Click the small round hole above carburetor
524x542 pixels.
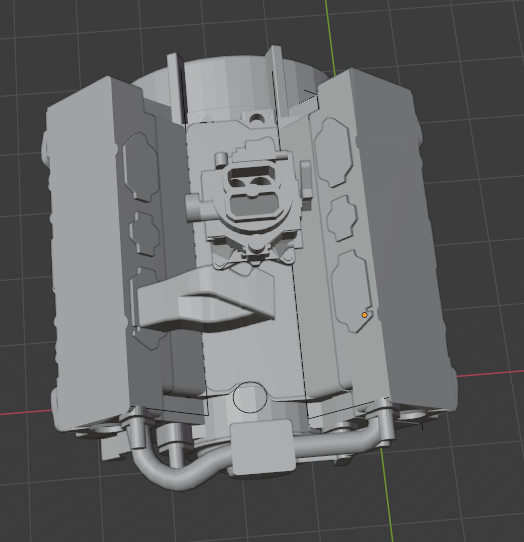(x=256, y=120)
